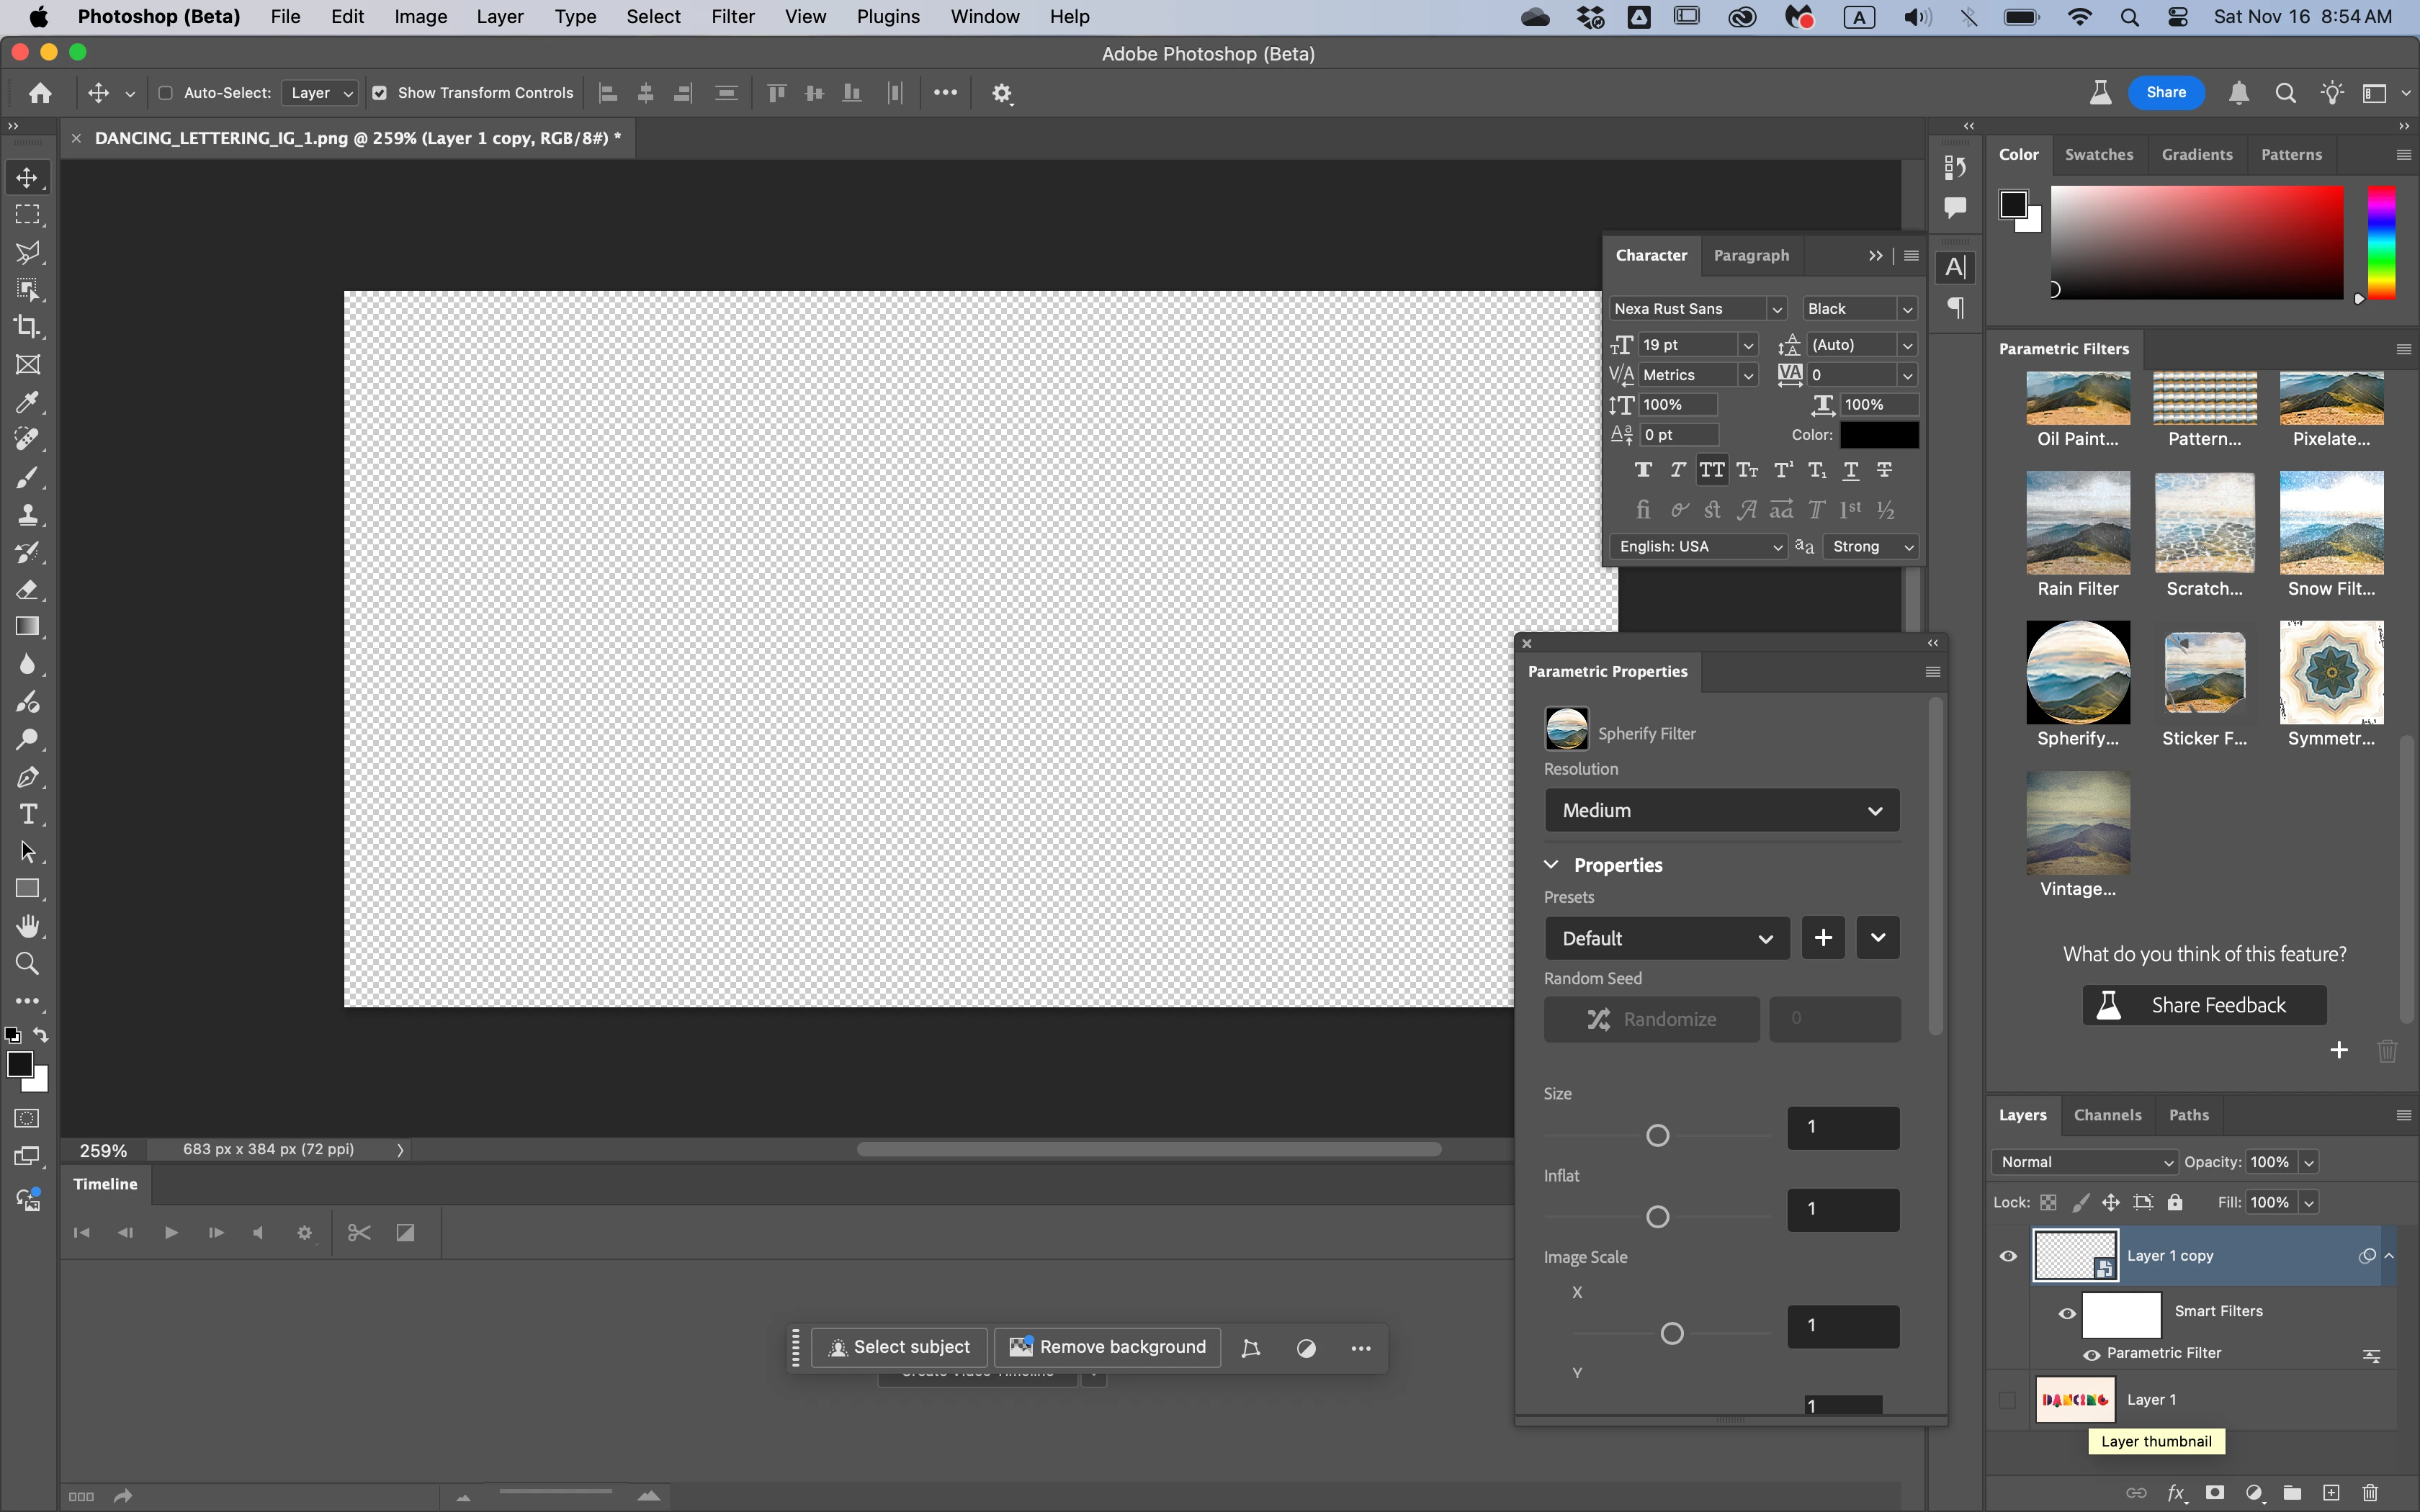Select the Crop tool
This screenshot has height=1512, width=2420.
point(27,327)
